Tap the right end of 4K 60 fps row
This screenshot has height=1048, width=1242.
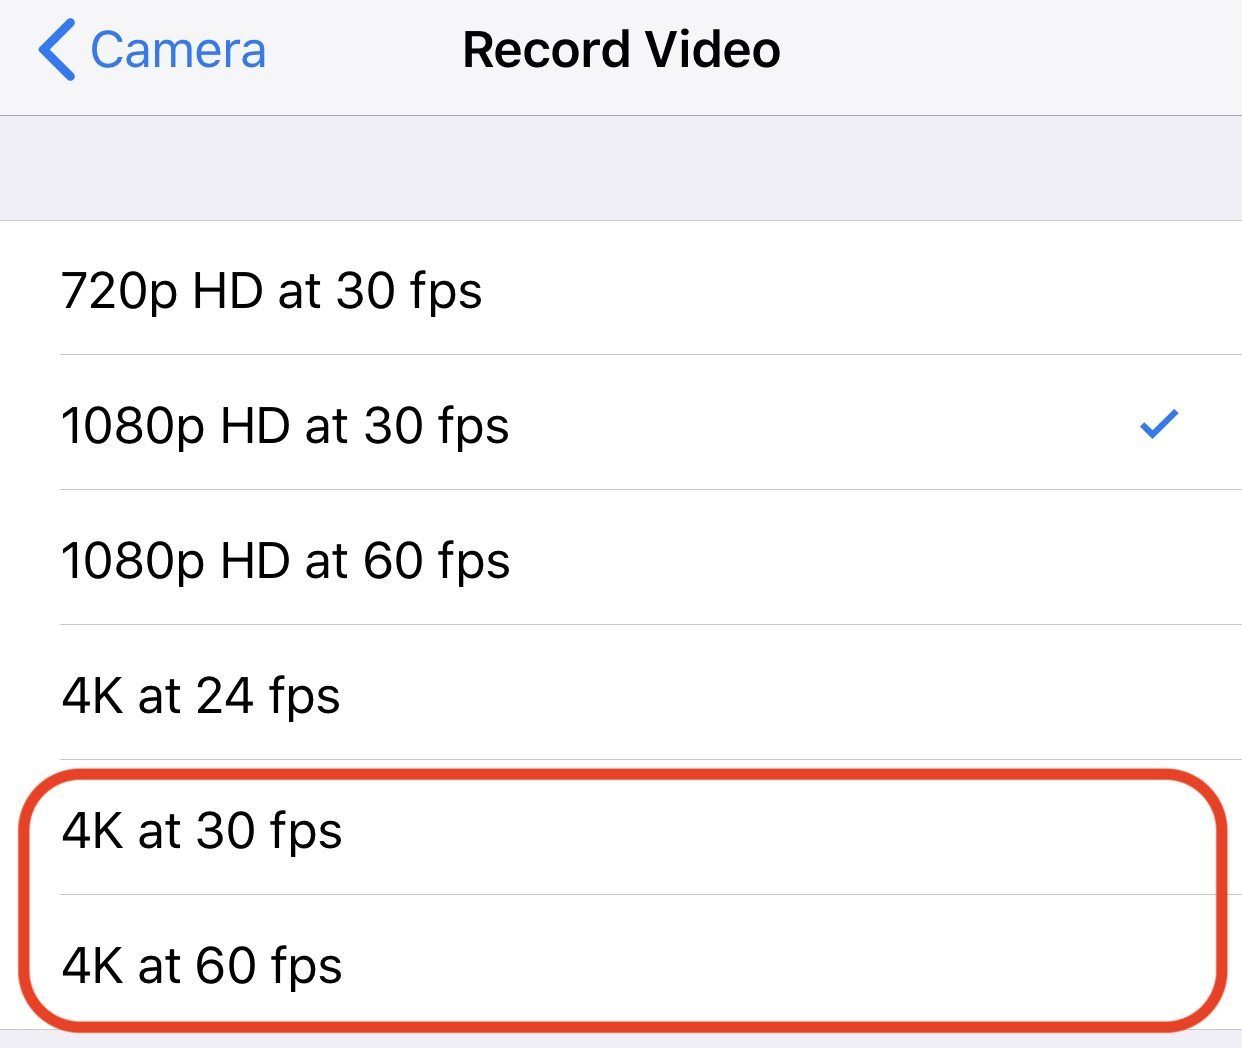[x=1159, y=964]
